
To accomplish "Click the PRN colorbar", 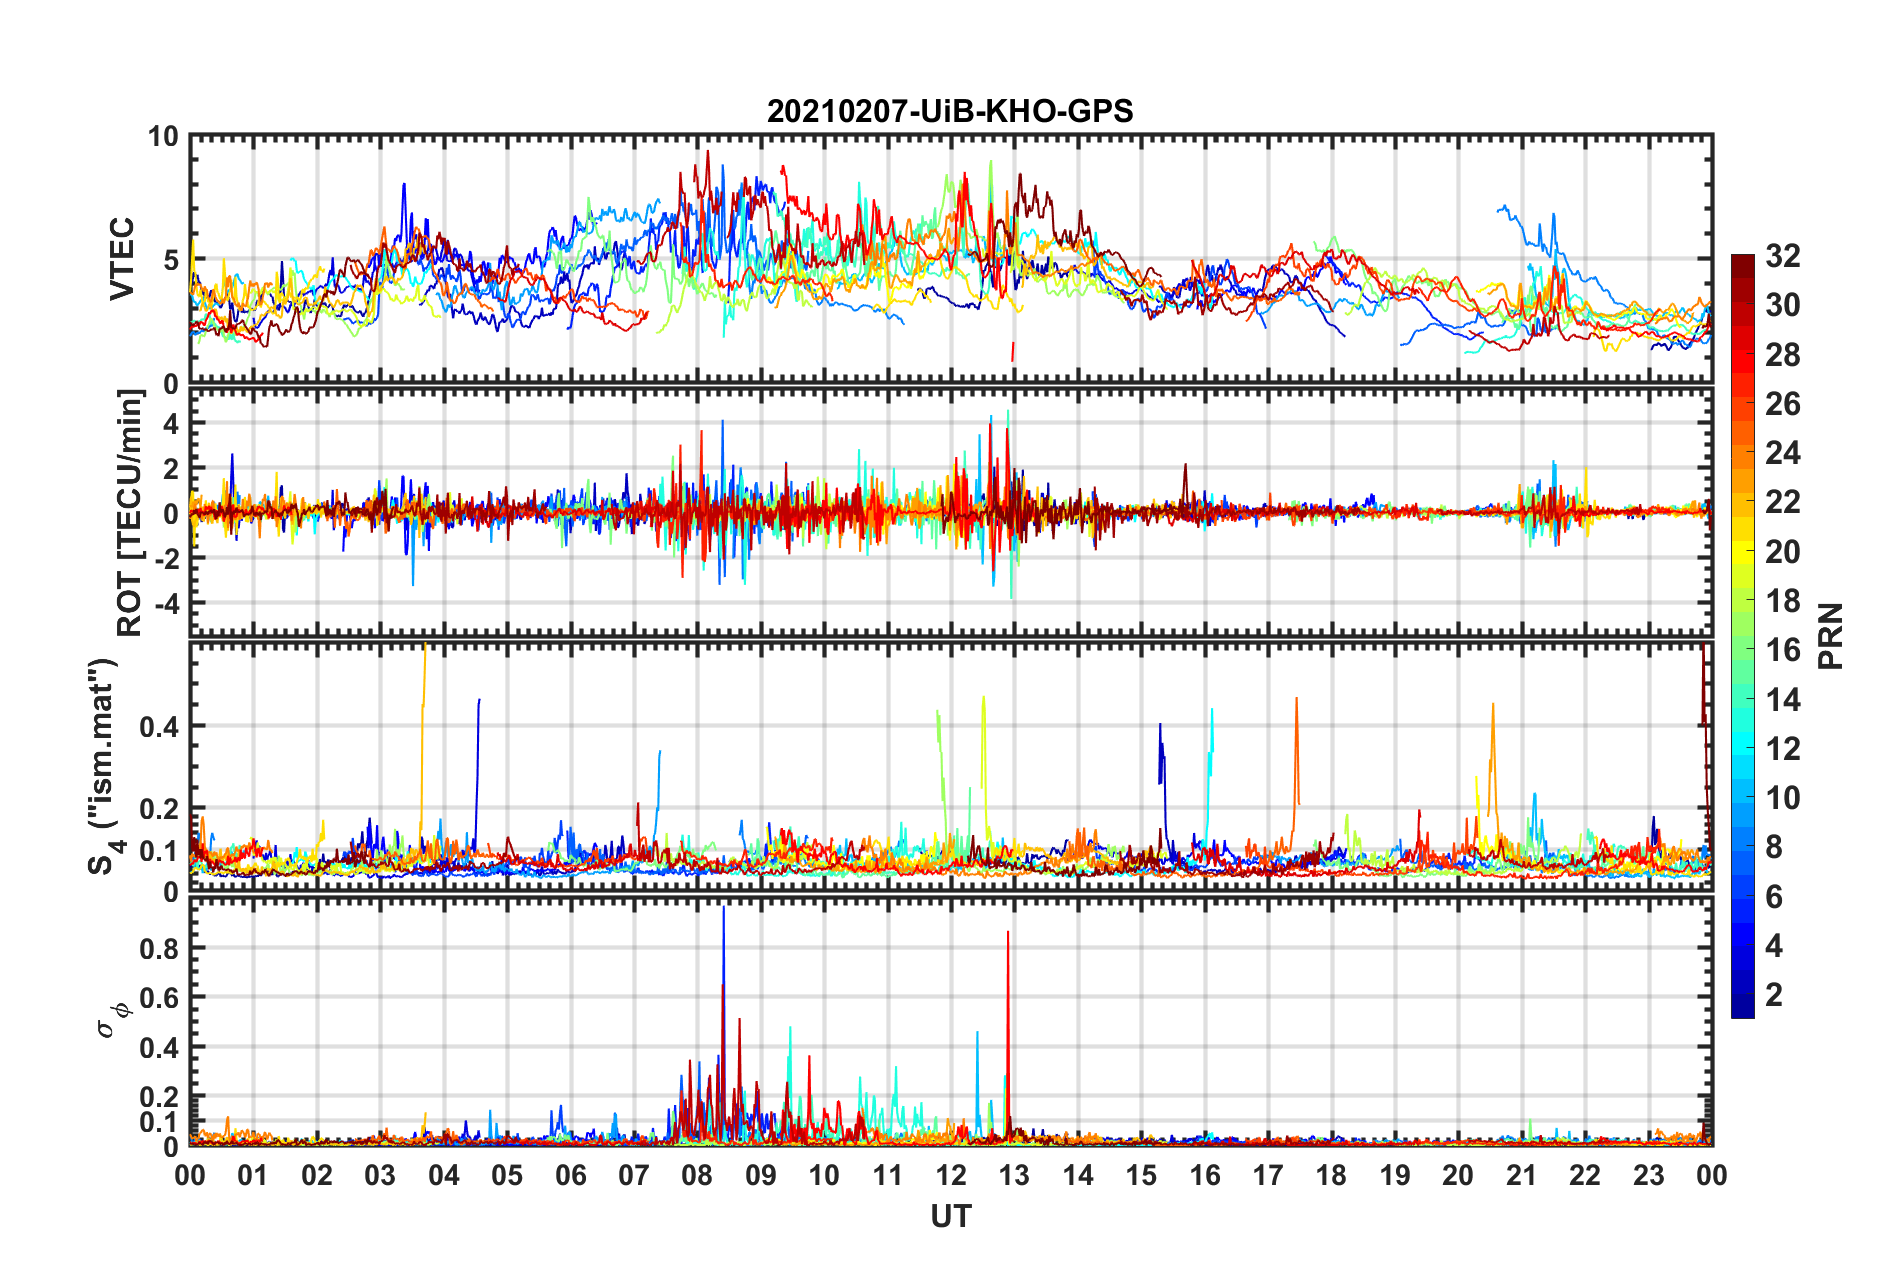I will tap(1742, 636).
